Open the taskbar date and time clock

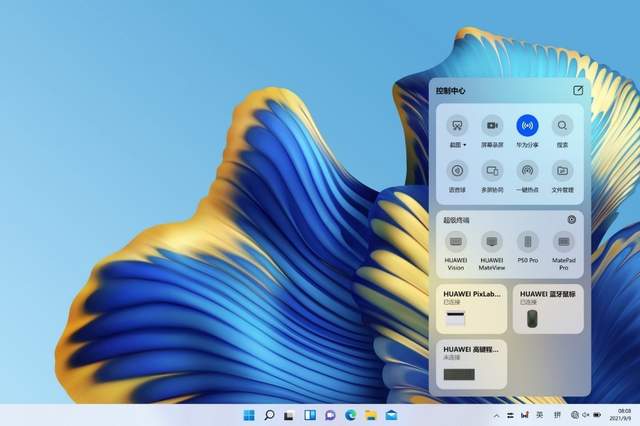(x=624, y=414)
